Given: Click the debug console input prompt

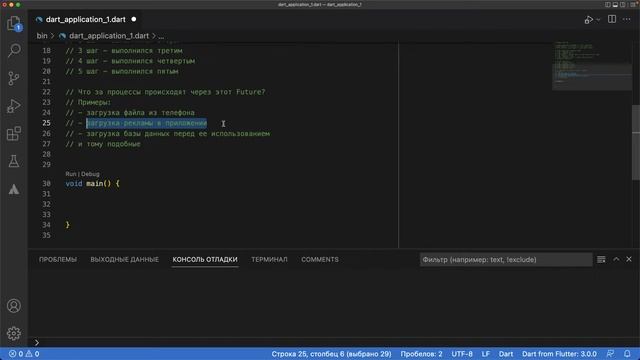Looking at the screenshot, I should (x=334, y=342).
